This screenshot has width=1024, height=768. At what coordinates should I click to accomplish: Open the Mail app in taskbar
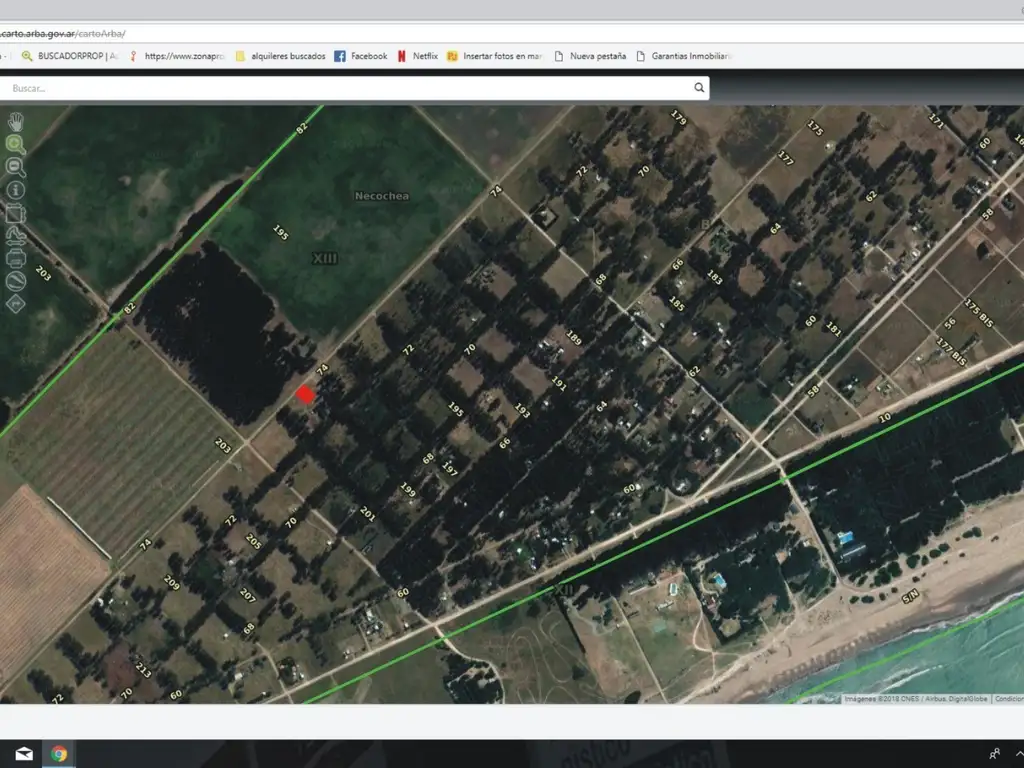click(x=24, y=754)
